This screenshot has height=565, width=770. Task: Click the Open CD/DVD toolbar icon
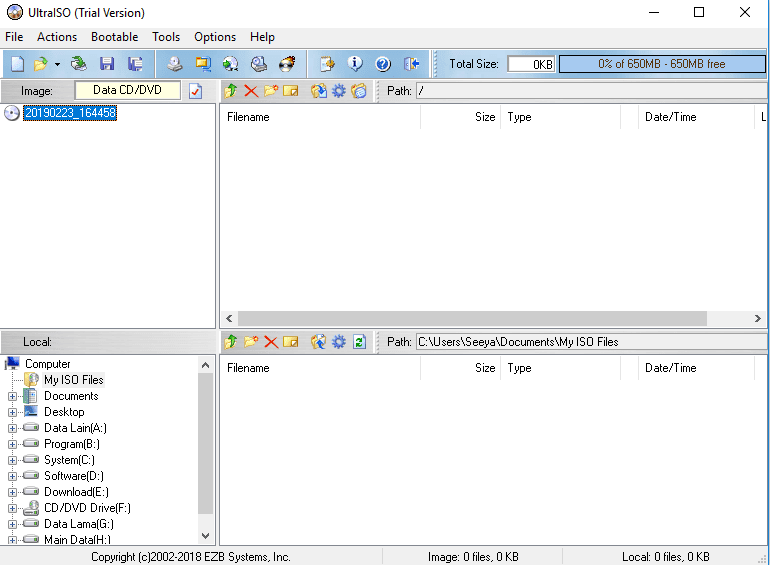pos(79,64)
